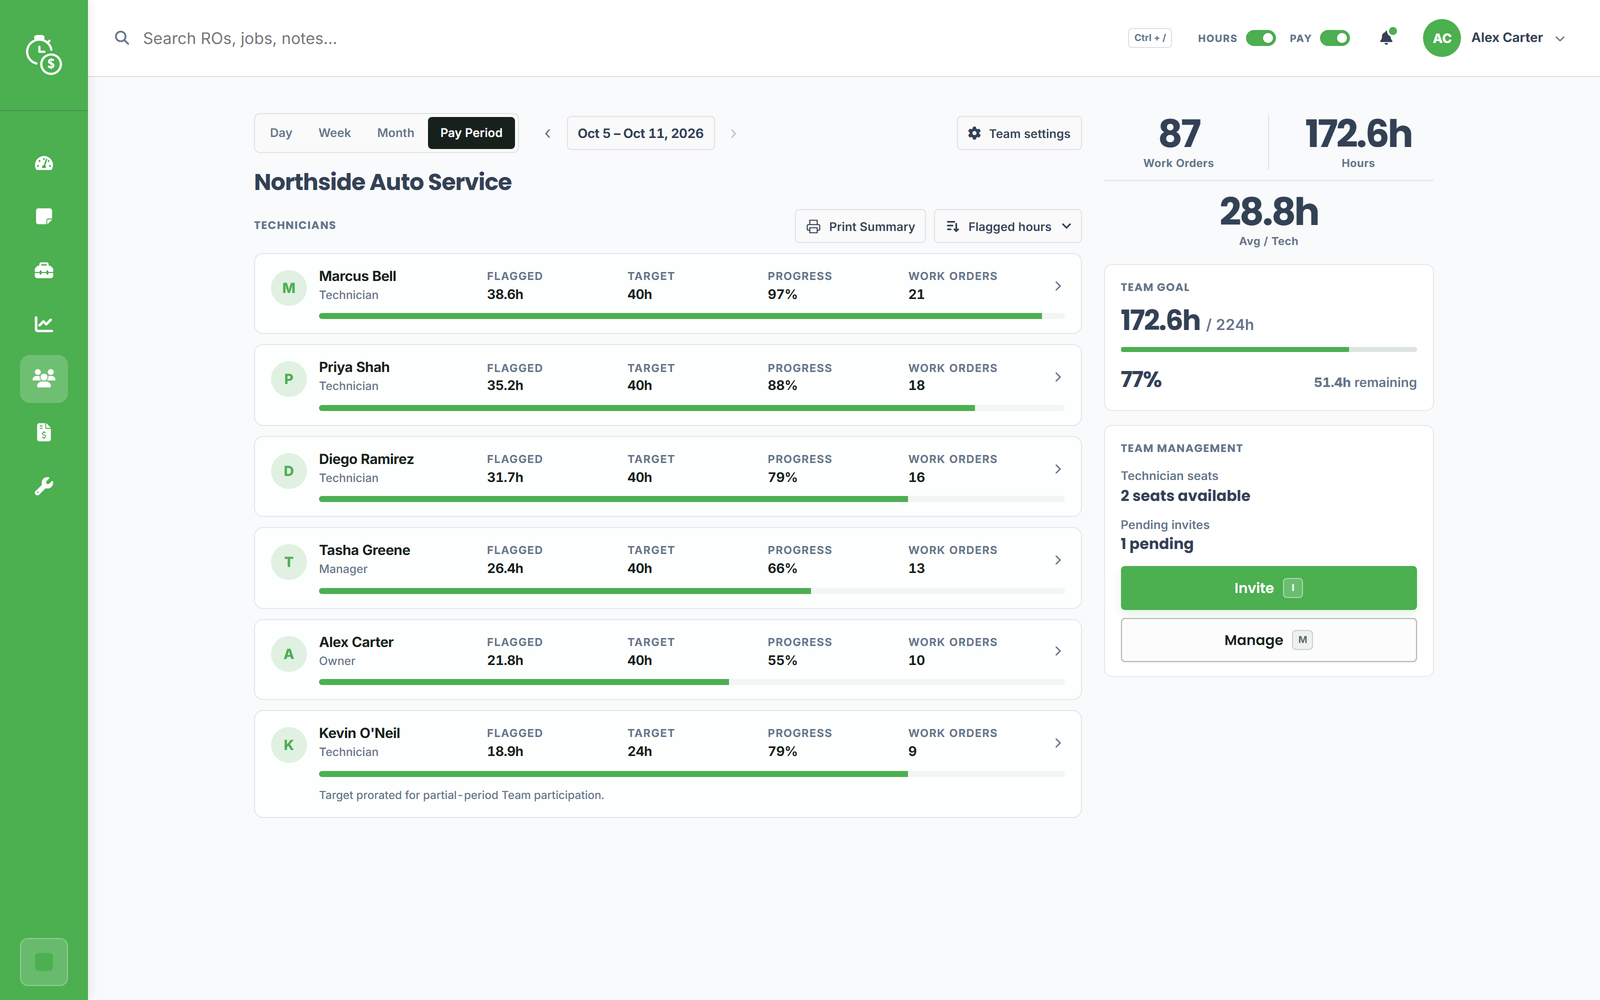Open the dashboard gauge icon in sidebar

click(44, 163)
